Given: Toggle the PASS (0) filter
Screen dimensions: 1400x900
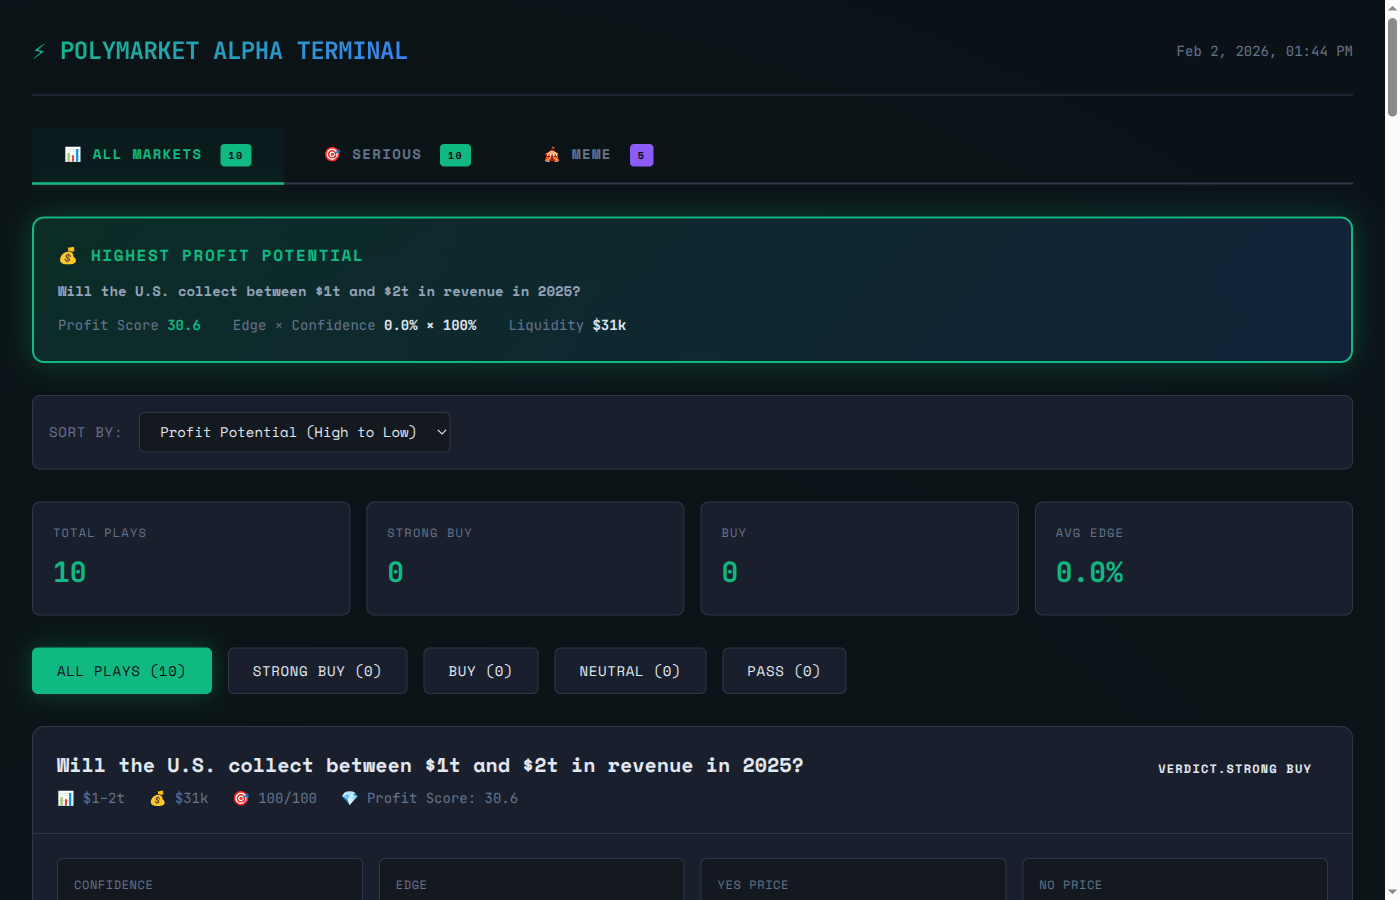Looking at the screenshot, I should 784,670.
